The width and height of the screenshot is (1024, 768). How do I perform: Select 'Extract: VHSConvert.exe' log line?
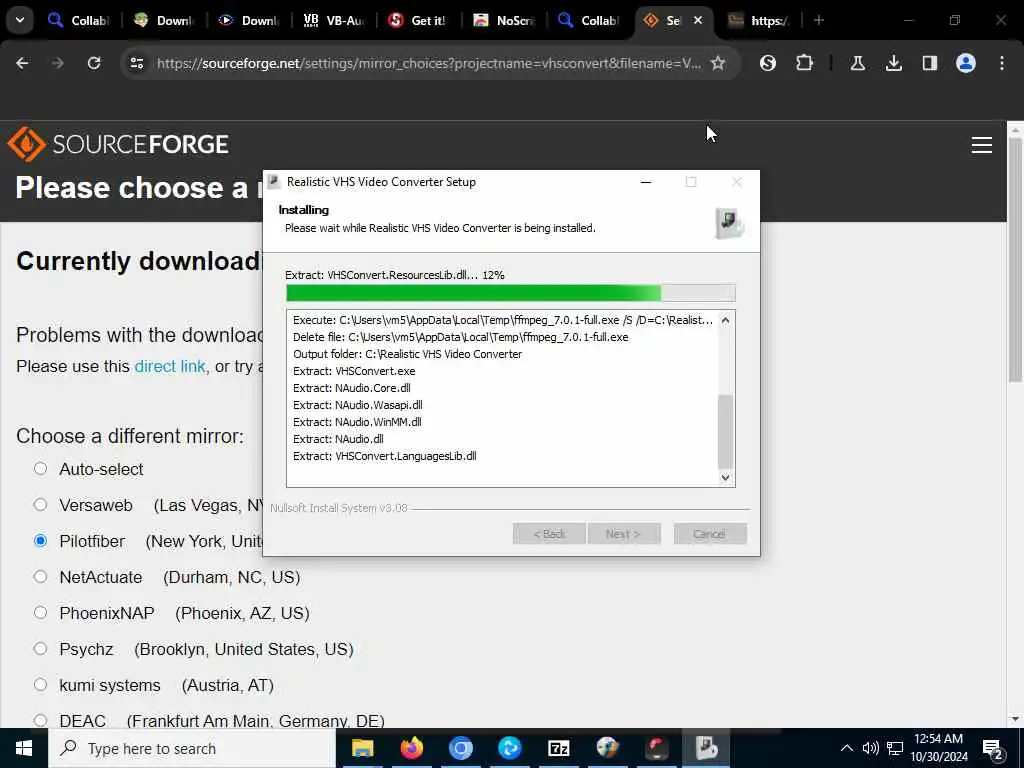click(x=354, y=371)
